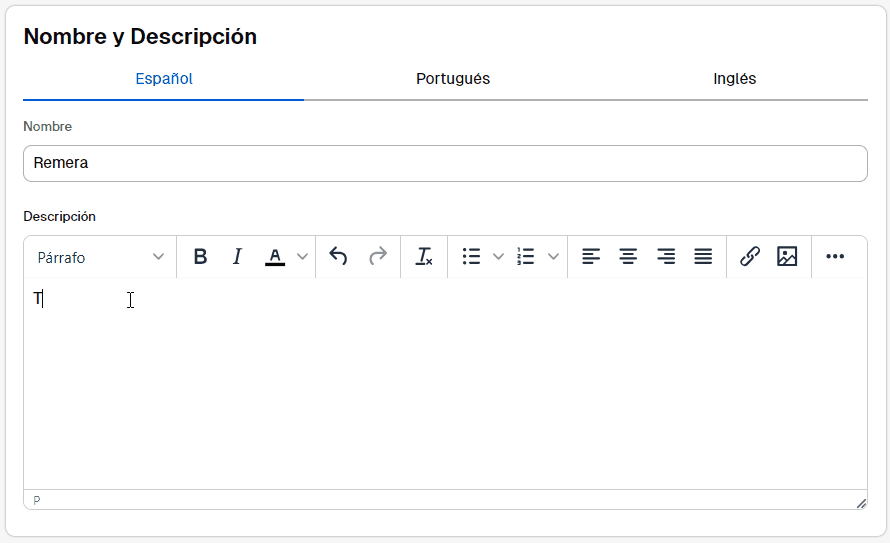
Task: Expand the bullet list style options
Action: click(498, 257)
